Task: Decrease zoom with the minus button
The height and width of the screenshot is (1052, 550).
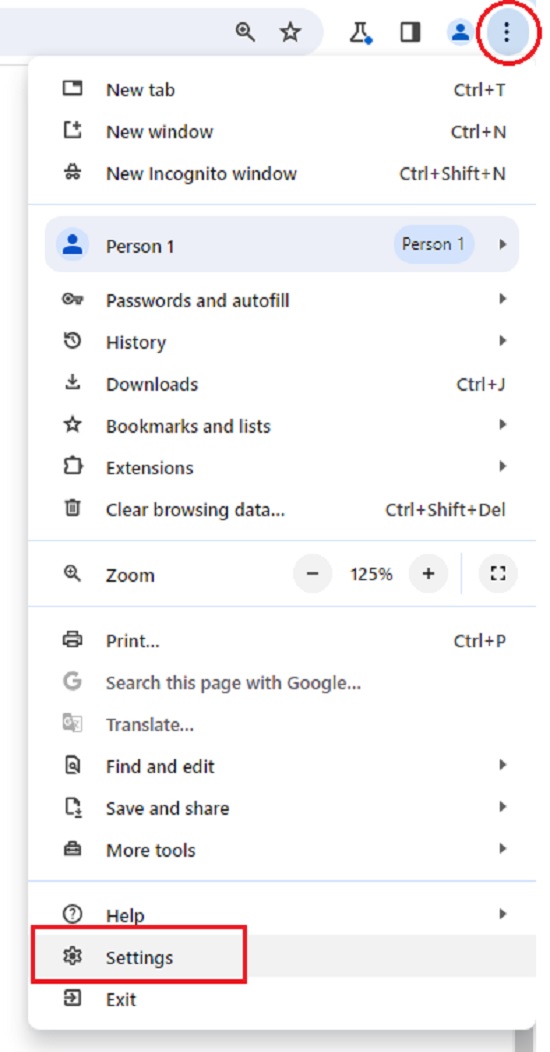Action: pyautogui.click(x=313, y=574)
